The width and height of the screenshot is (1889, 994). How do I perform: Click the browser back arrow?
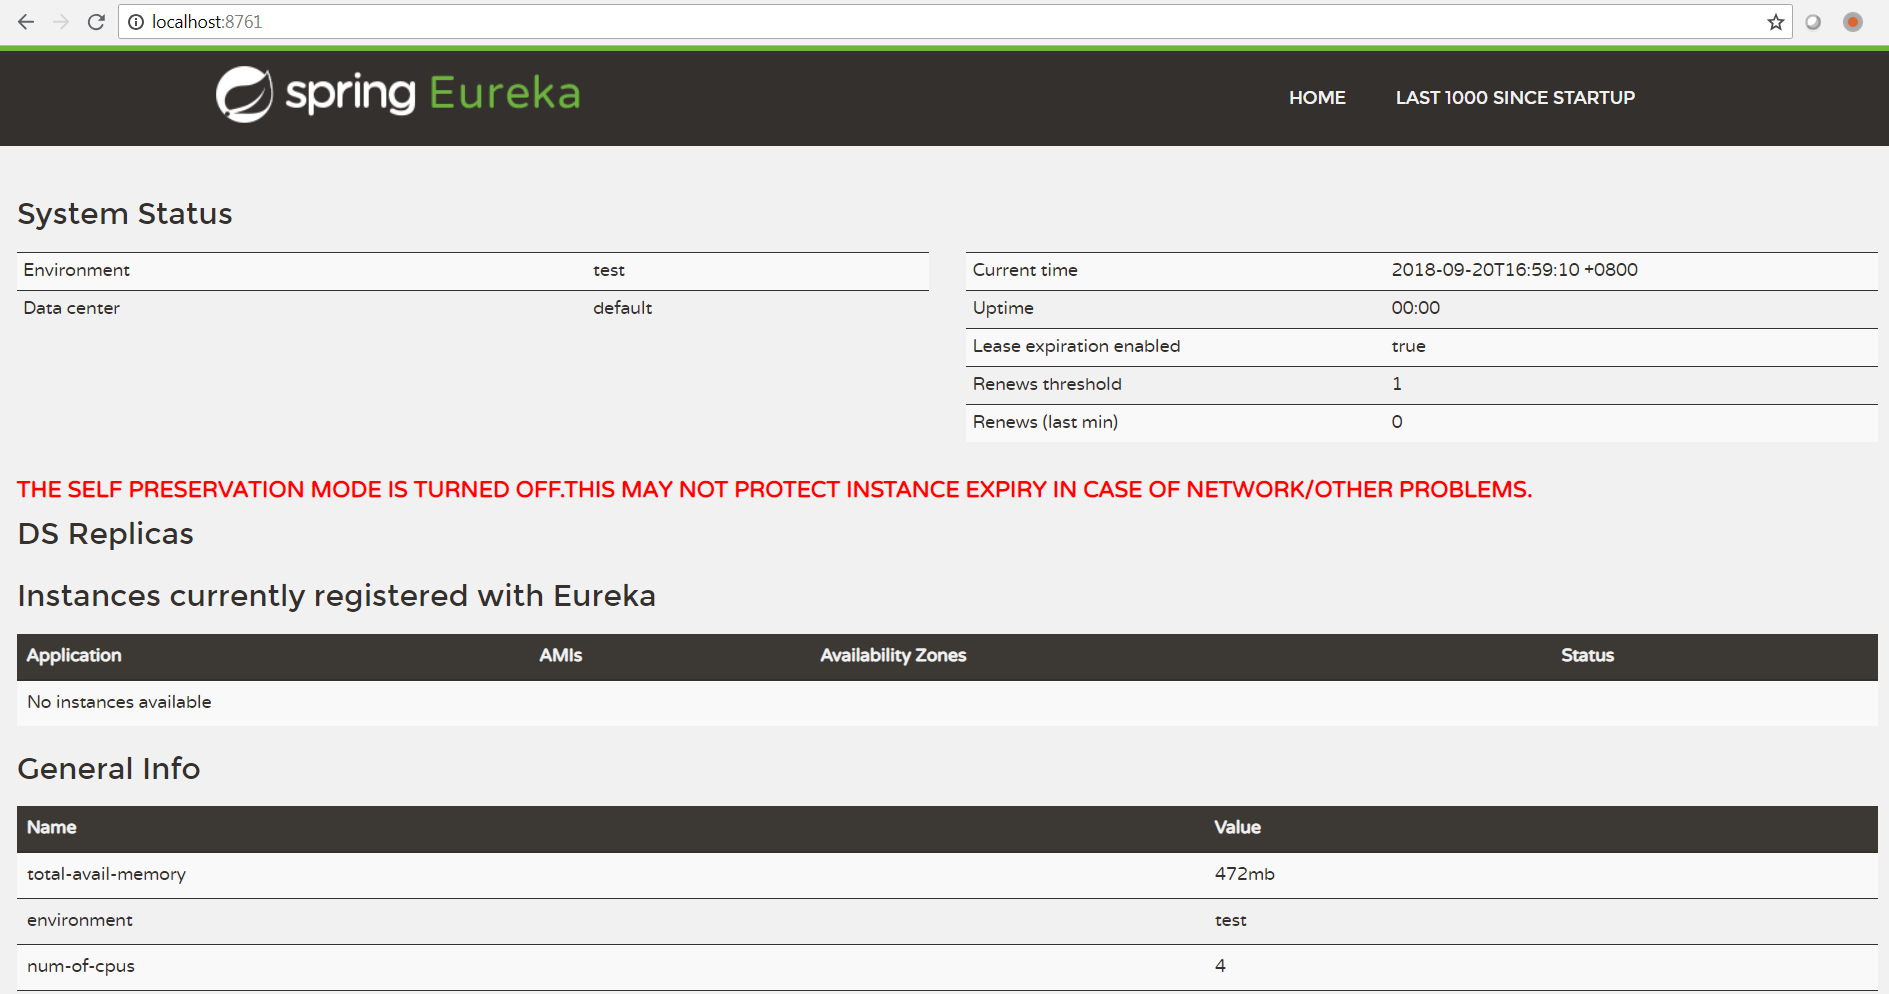[x=26, y=22]
